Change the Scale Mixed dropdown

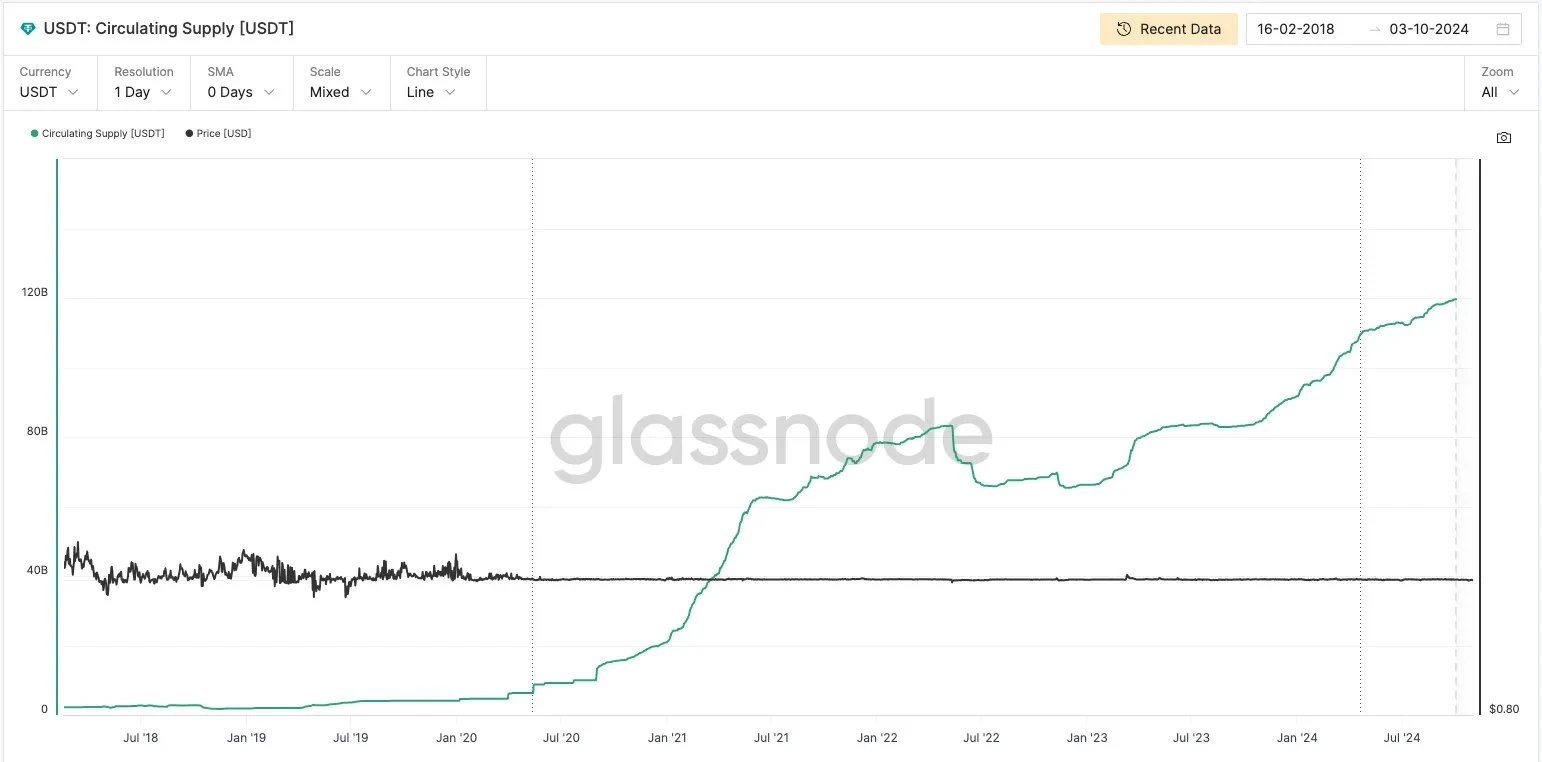[340, 92]
